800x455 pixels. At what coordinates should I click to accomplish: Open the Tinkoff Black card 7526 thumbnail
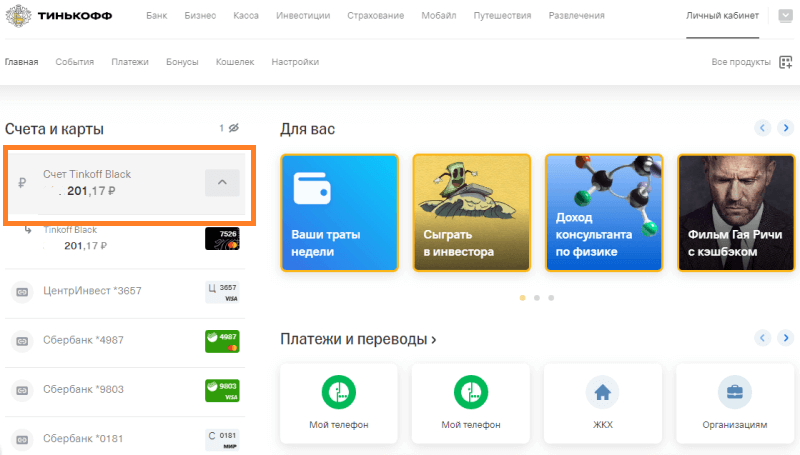[x=222, y=239]
